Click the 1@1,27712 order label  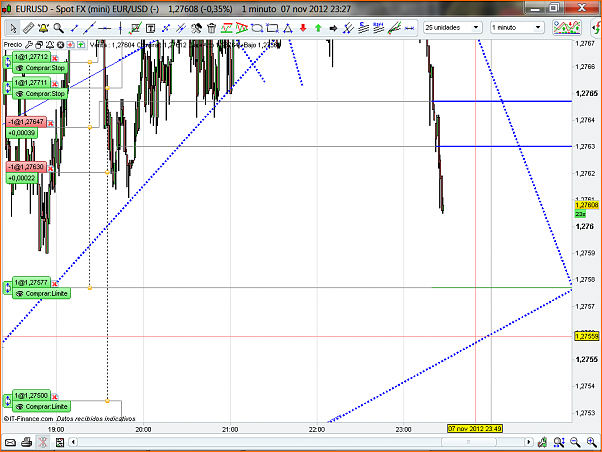tap(31, 57)
